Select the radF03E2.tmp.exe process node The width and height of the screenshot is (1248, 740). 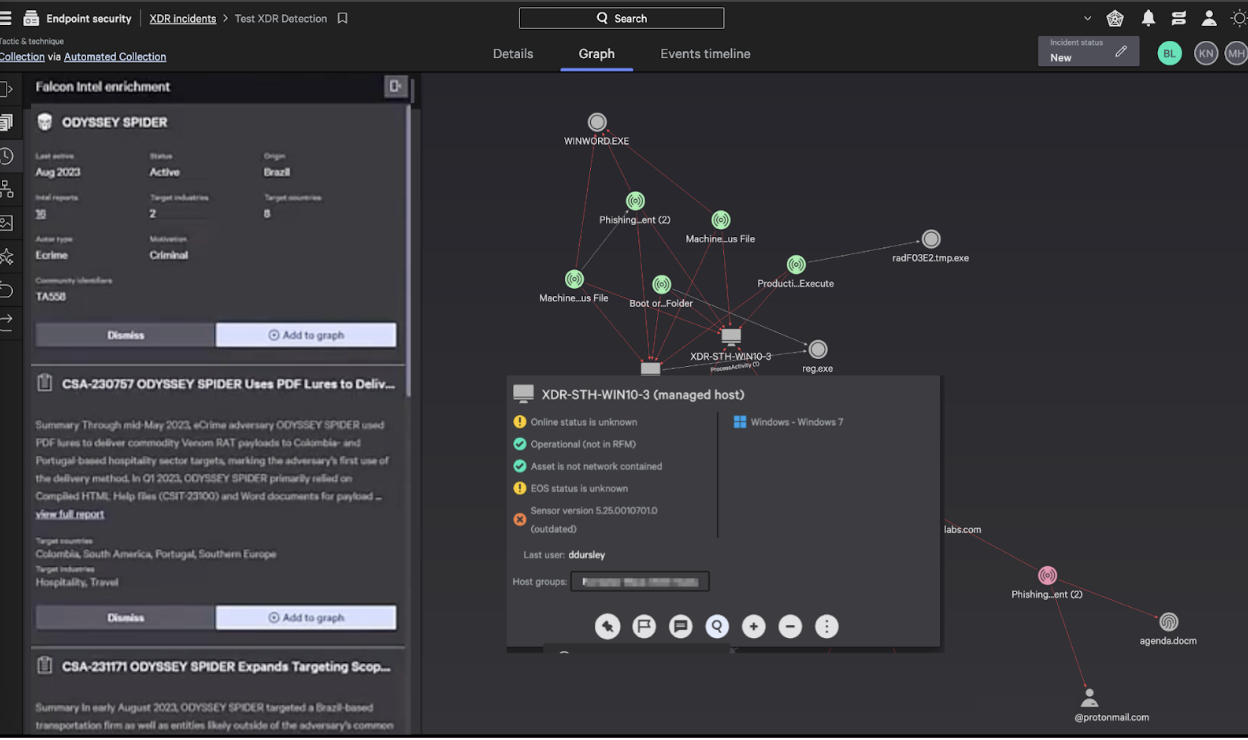click(x=931, y=240)
